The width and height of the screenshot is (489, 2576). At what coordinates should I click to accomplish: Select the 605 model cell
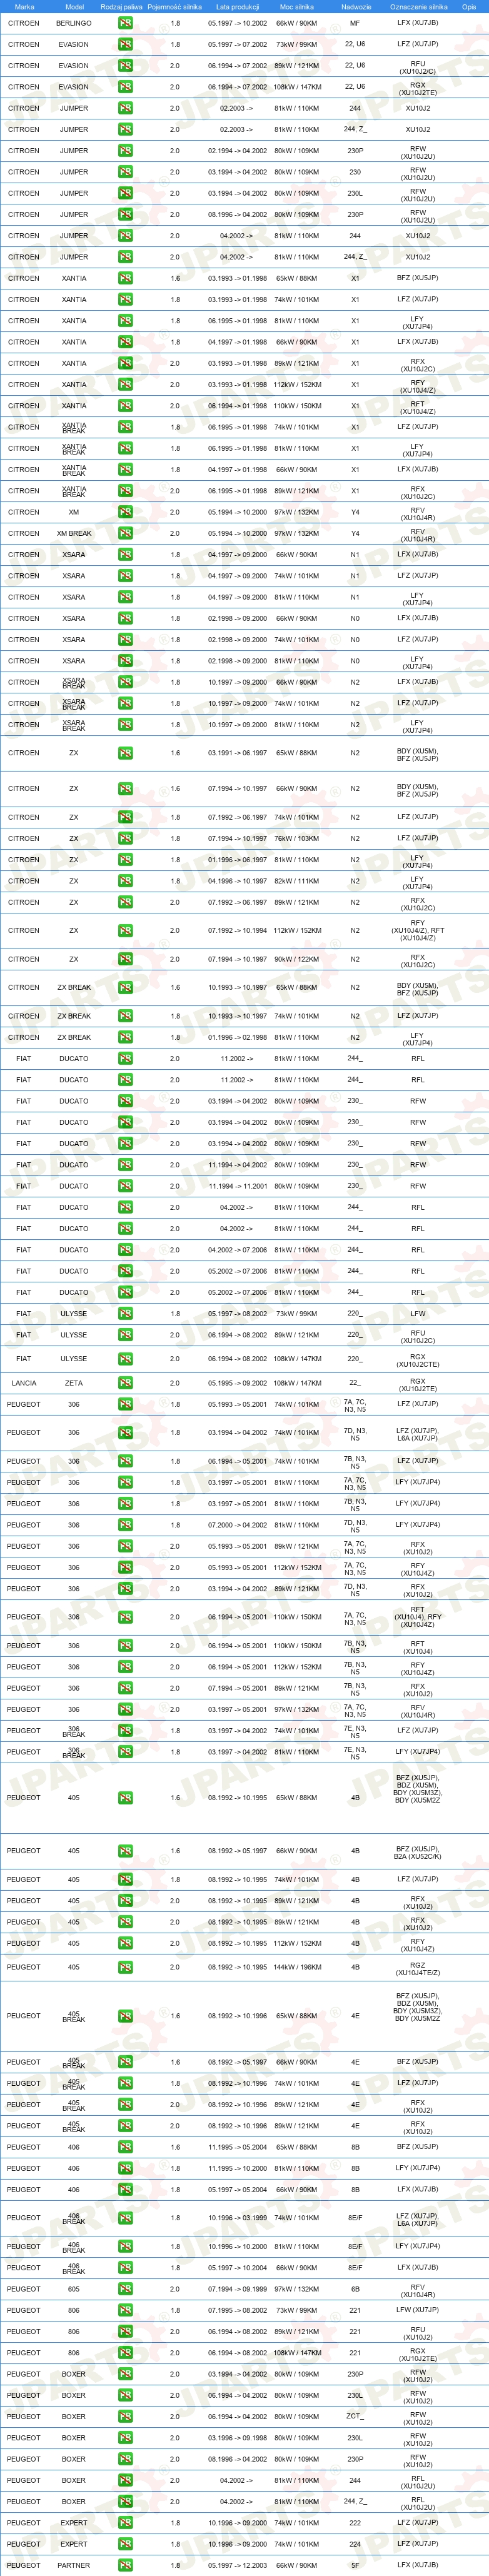click(73, 2289)
